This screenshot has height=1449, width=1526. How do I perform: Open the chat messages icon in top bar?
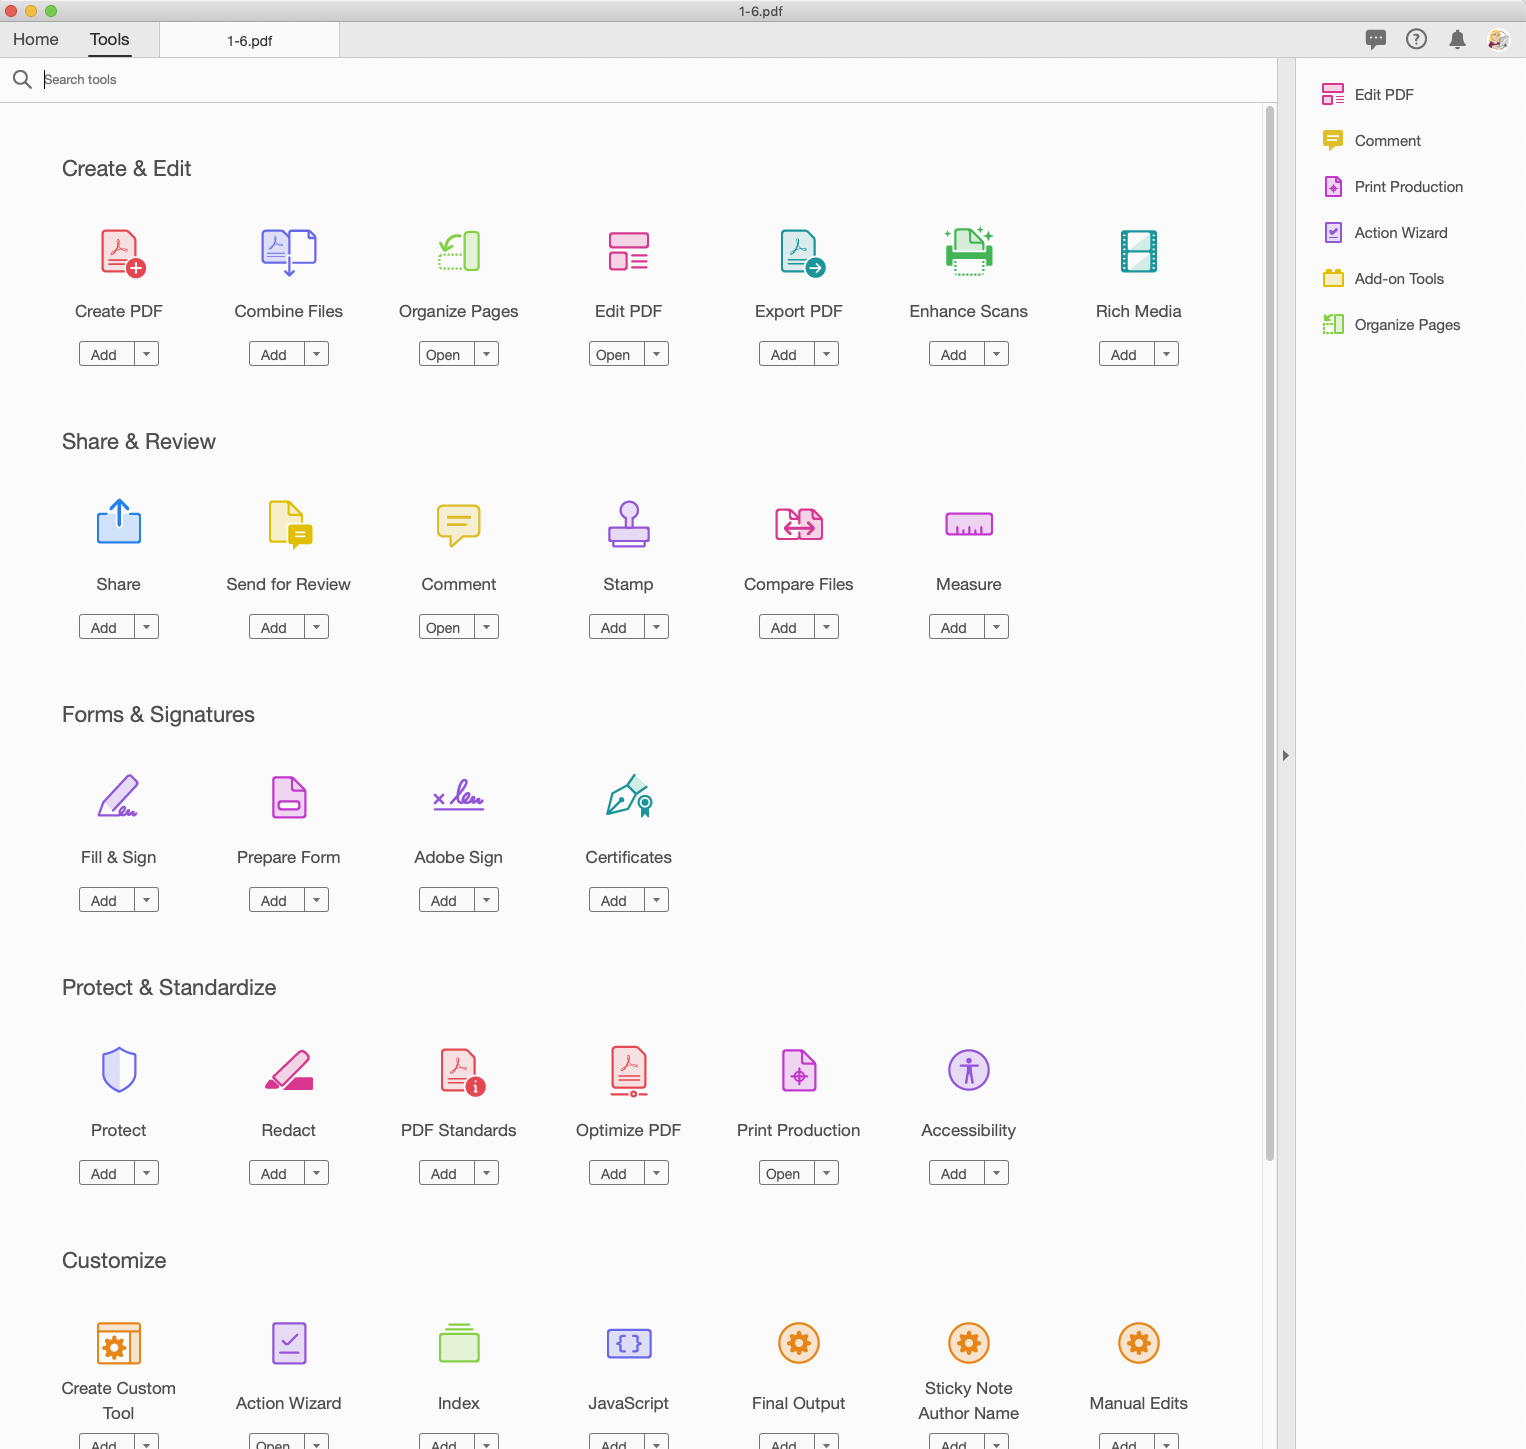coord(1376,40)
